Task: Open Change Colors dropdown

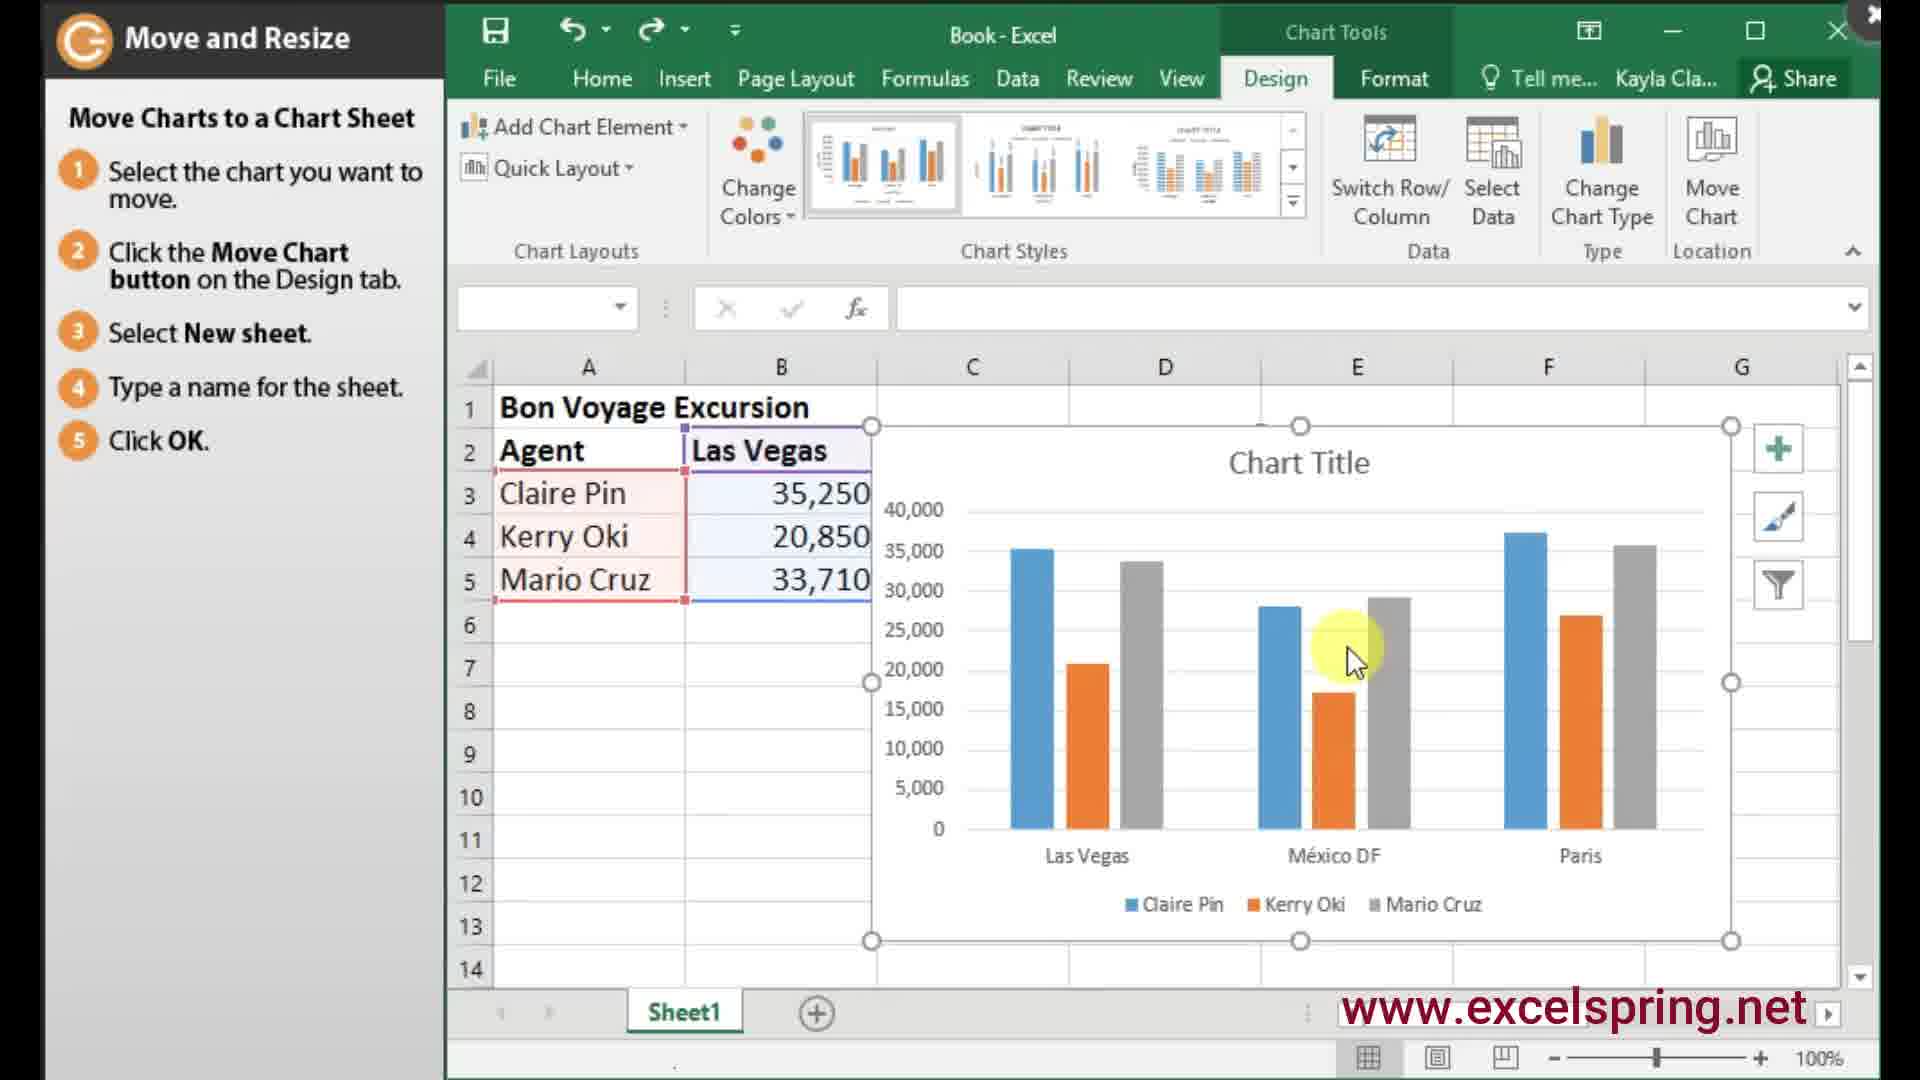Action: [x=757, y=172]
